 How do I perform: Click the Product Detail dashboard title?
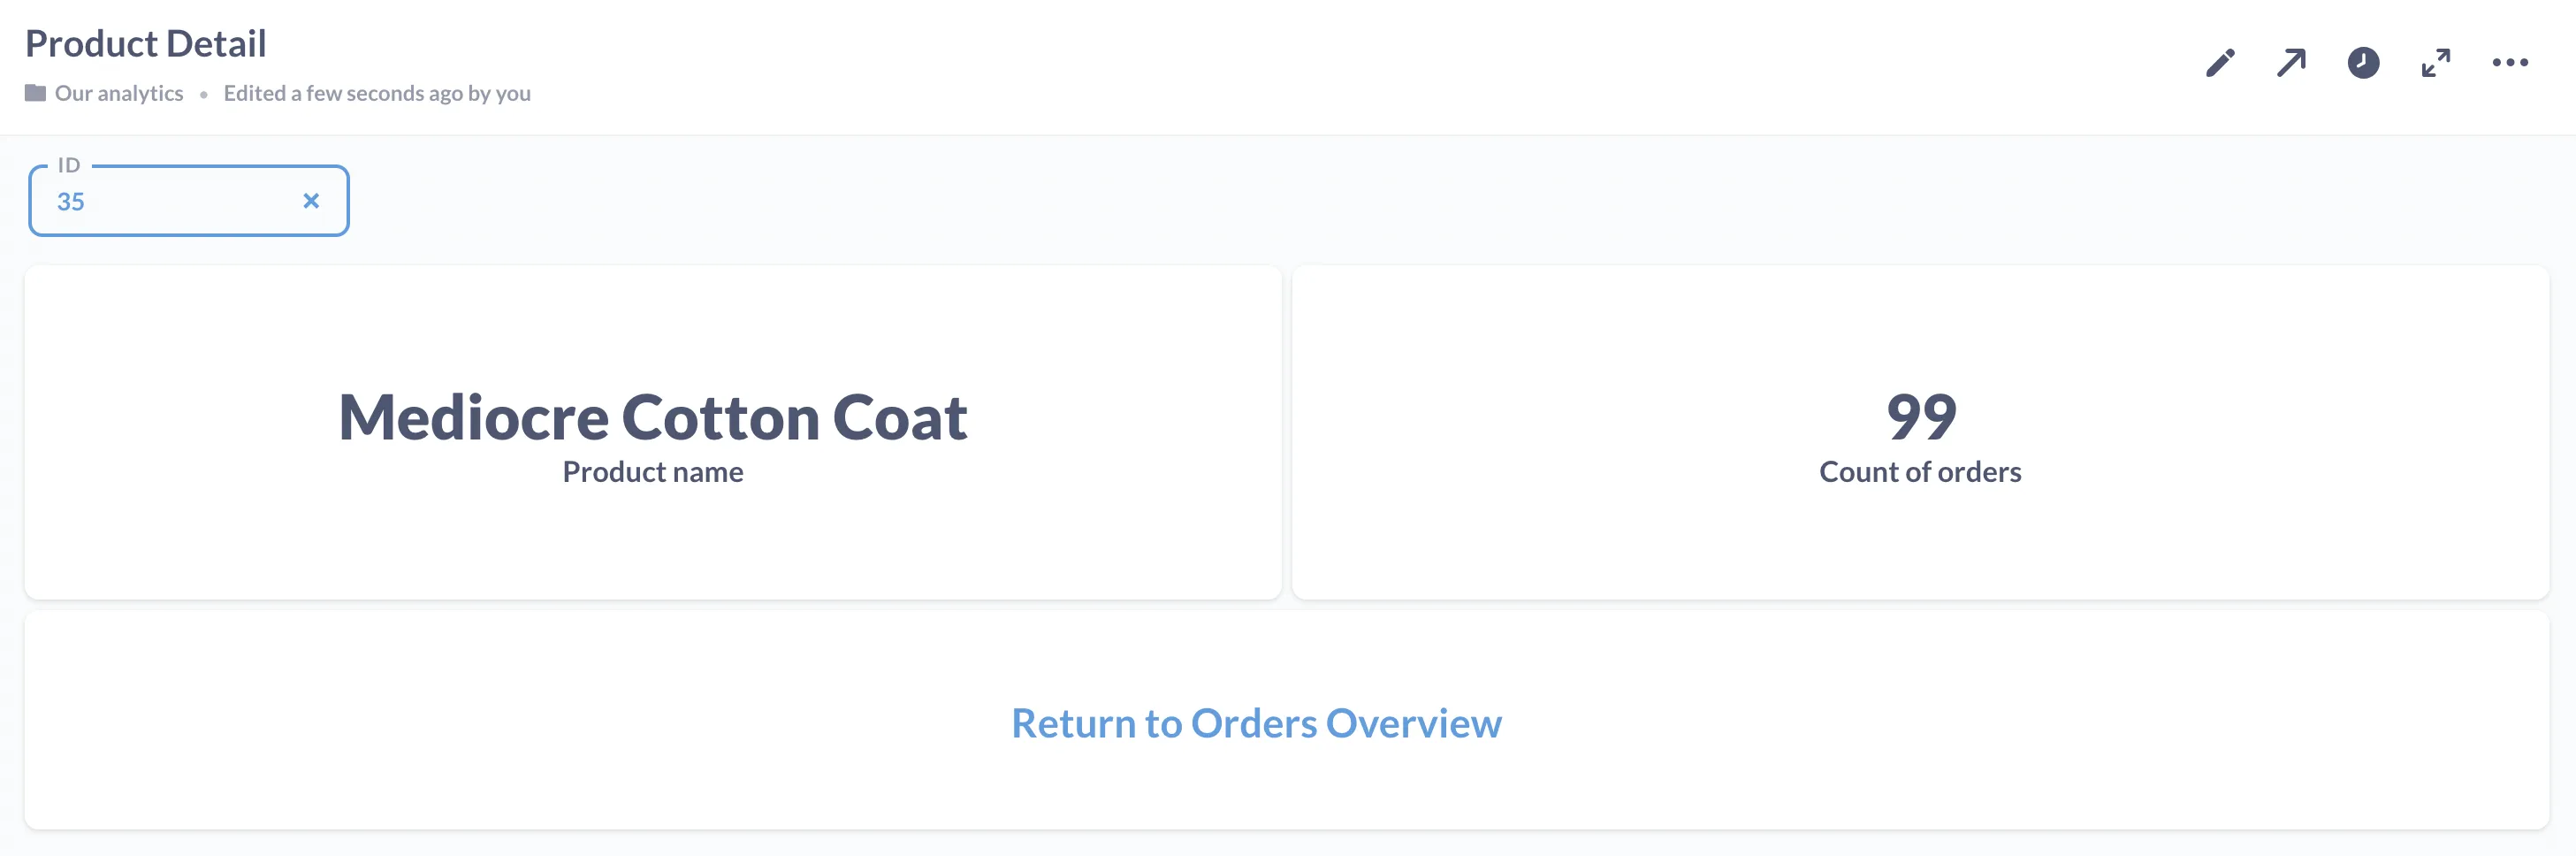(x=146, y=42)
